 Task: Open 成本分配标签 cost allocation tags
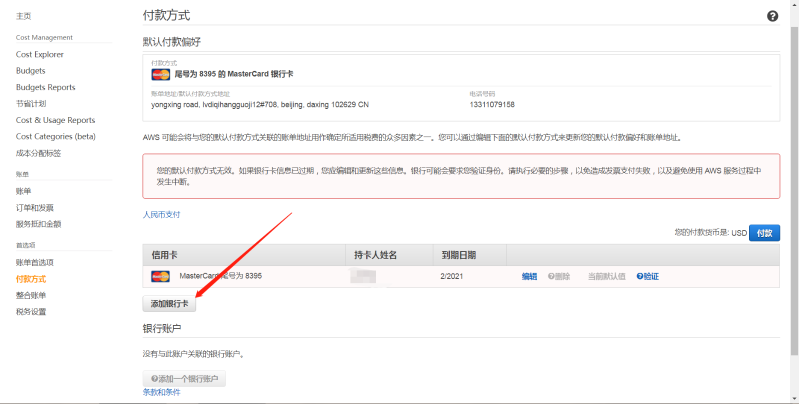click(x=39, y=153)
